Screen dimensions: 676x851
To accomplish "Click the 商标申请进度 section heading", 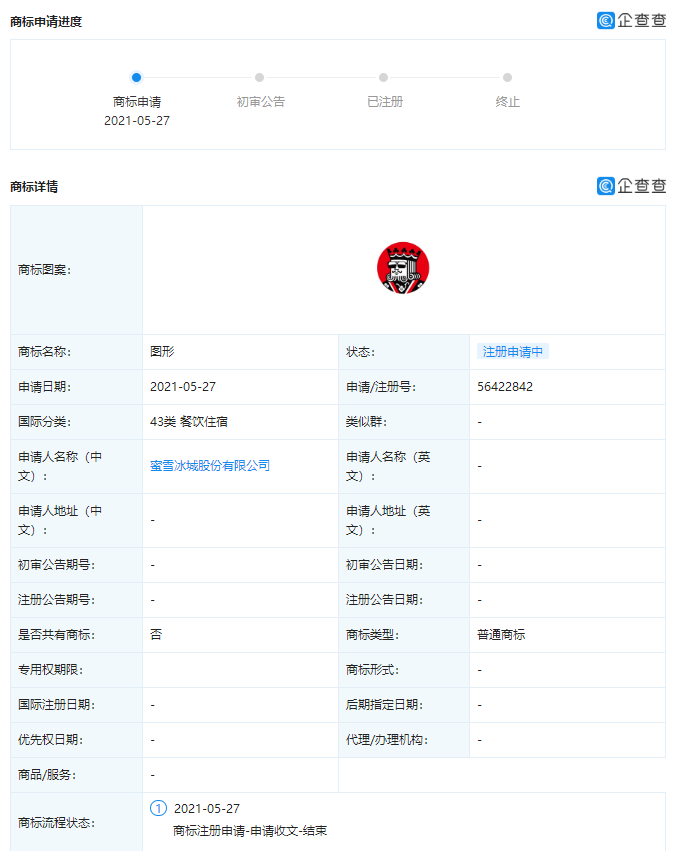I will tap(46, 22).
